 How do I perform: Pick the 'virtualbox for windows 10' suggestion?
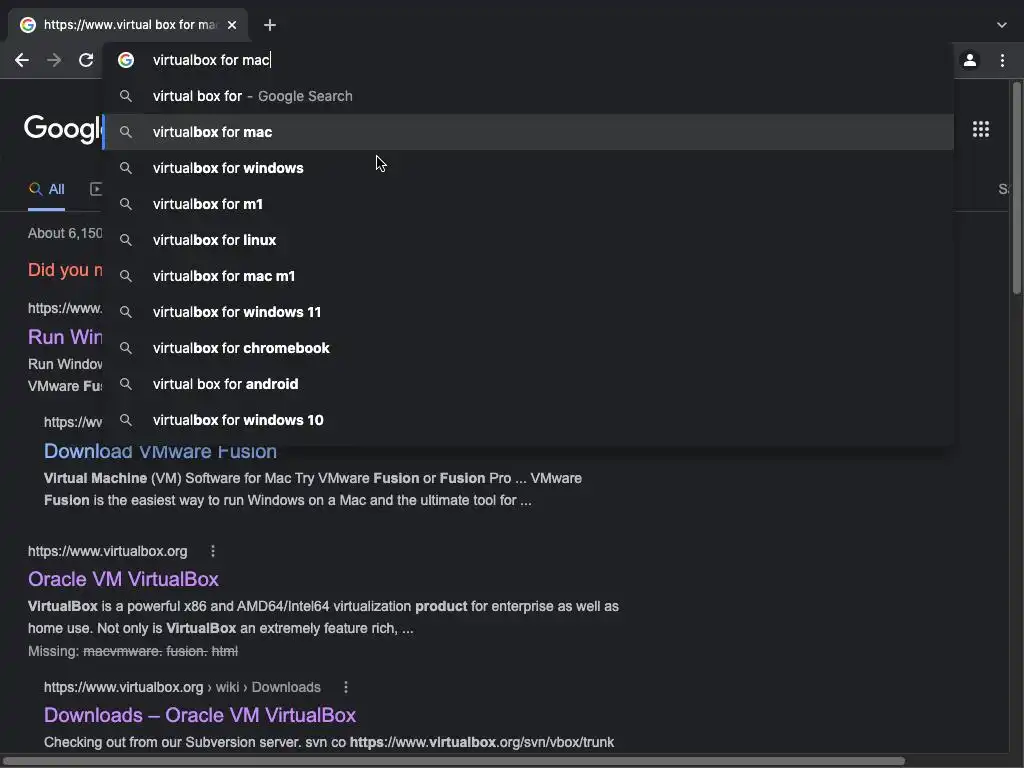pyautogui.click(x=529, y=419)
